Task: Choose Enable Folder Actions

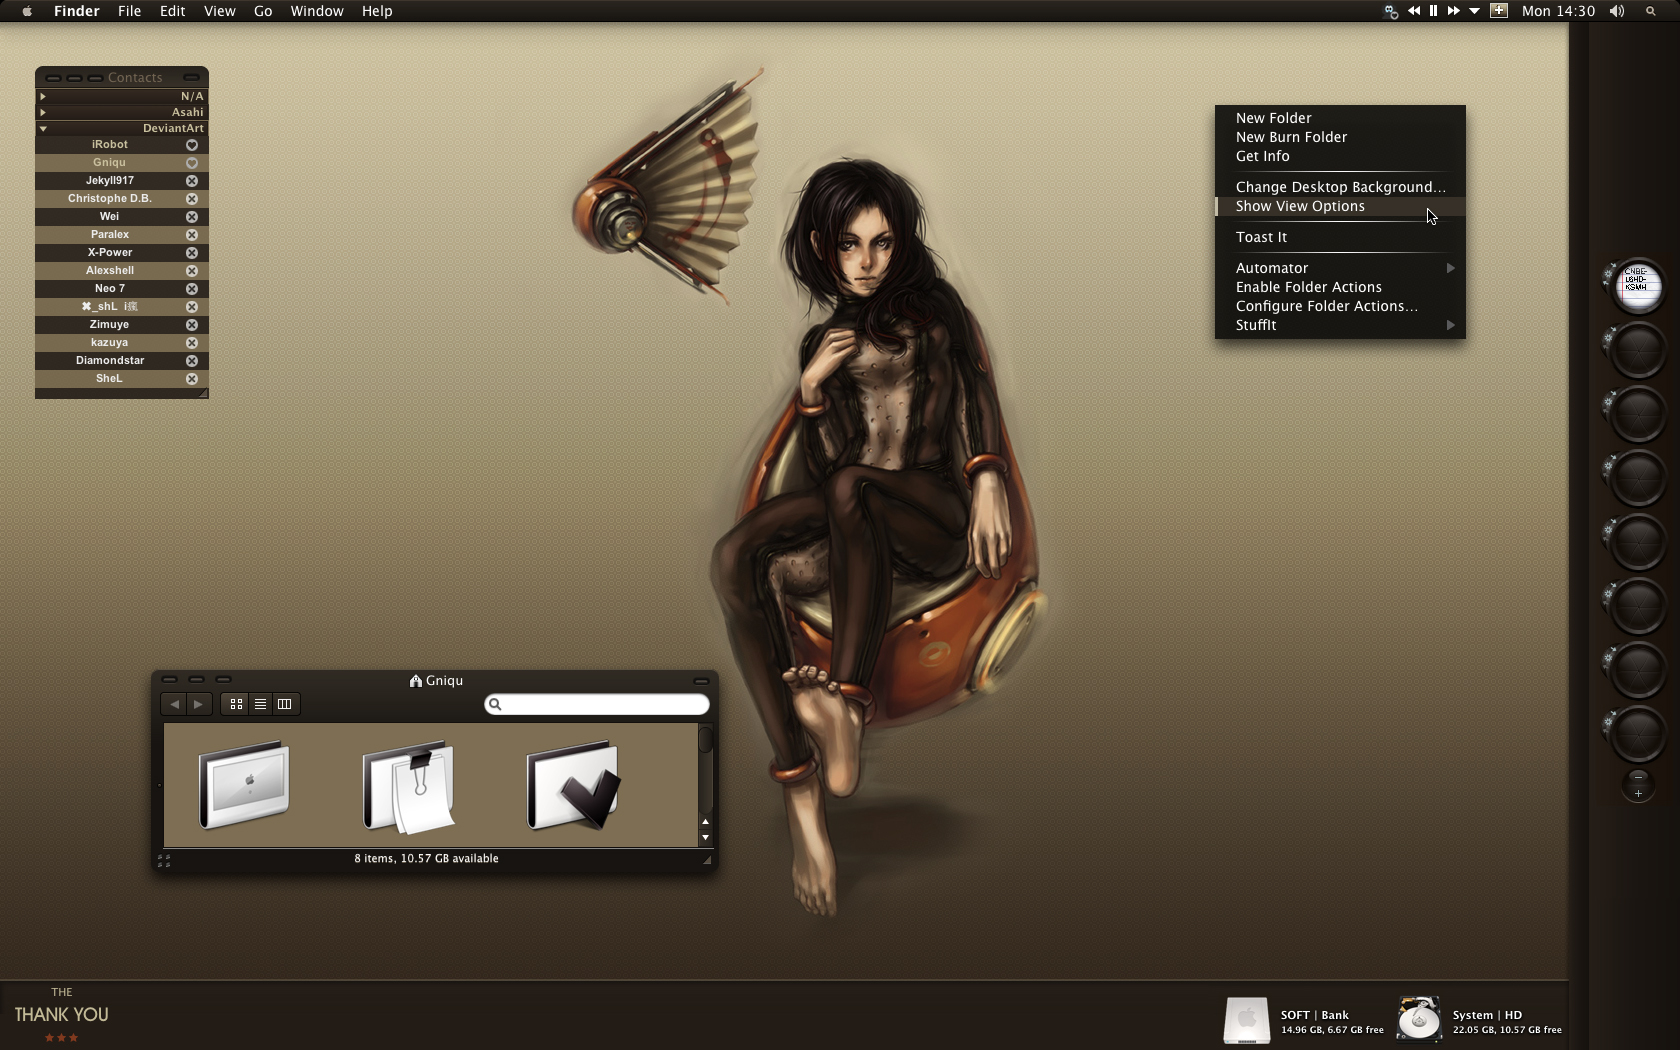Action: (1340, 287)
